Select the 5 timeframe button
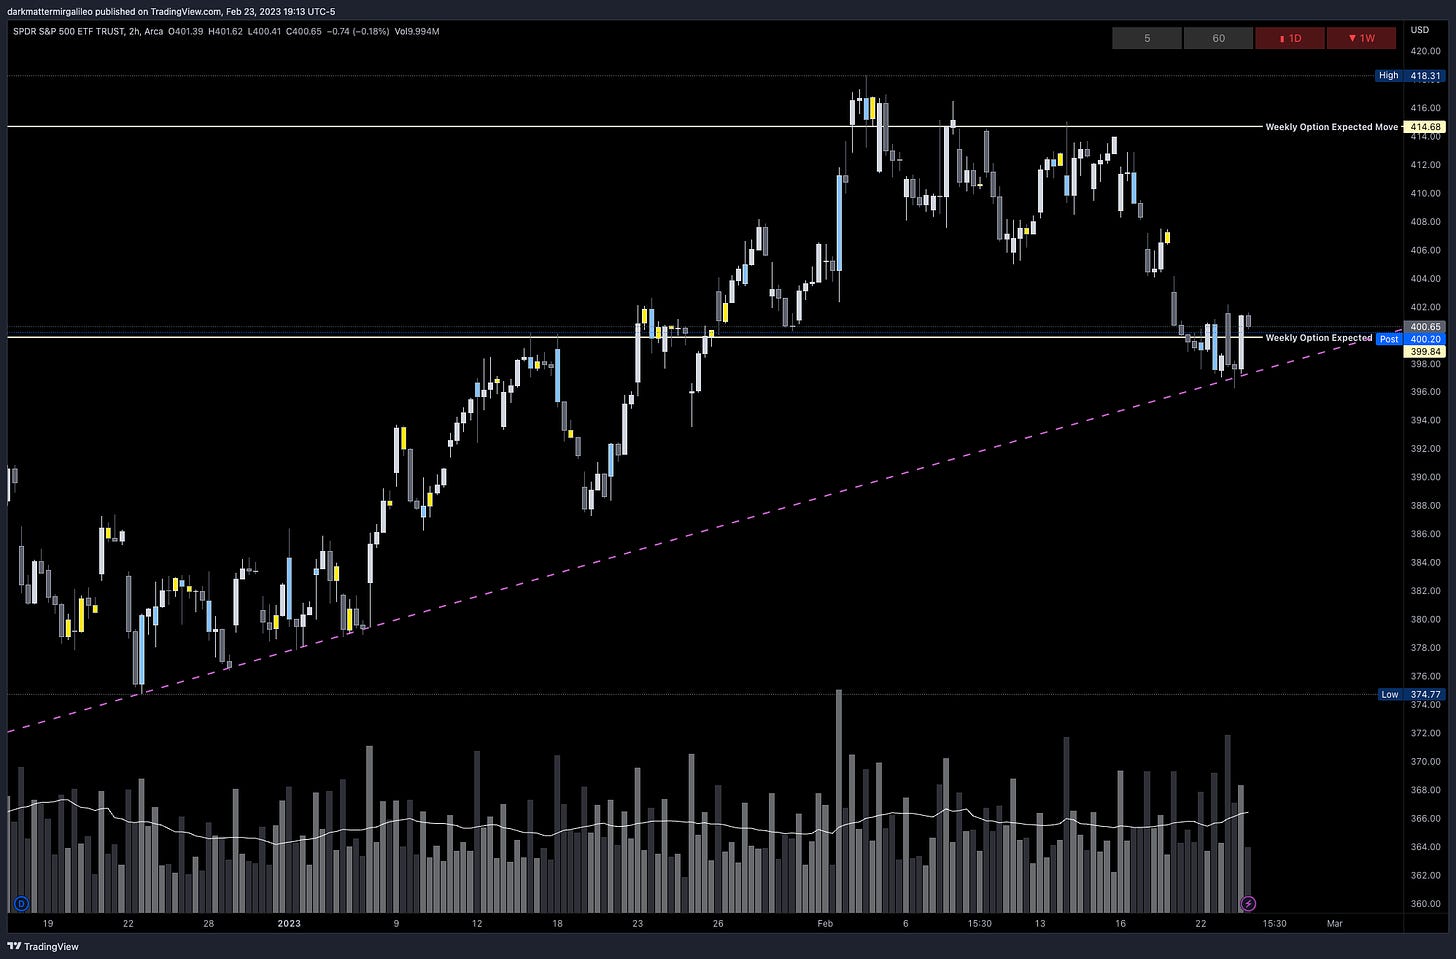1456x959 pixels. tap(1147, 38)
